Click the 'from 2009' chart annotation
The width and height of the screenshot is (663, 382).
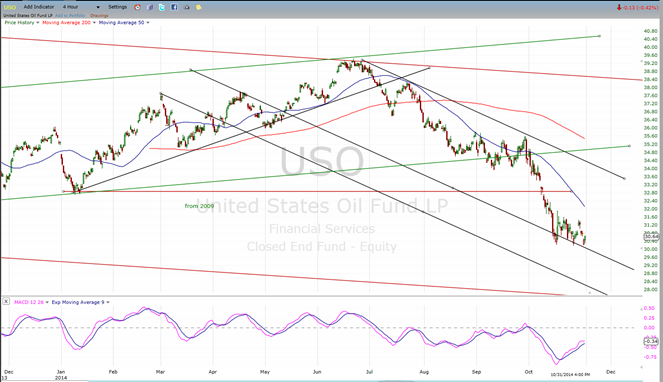pos(199,206)
